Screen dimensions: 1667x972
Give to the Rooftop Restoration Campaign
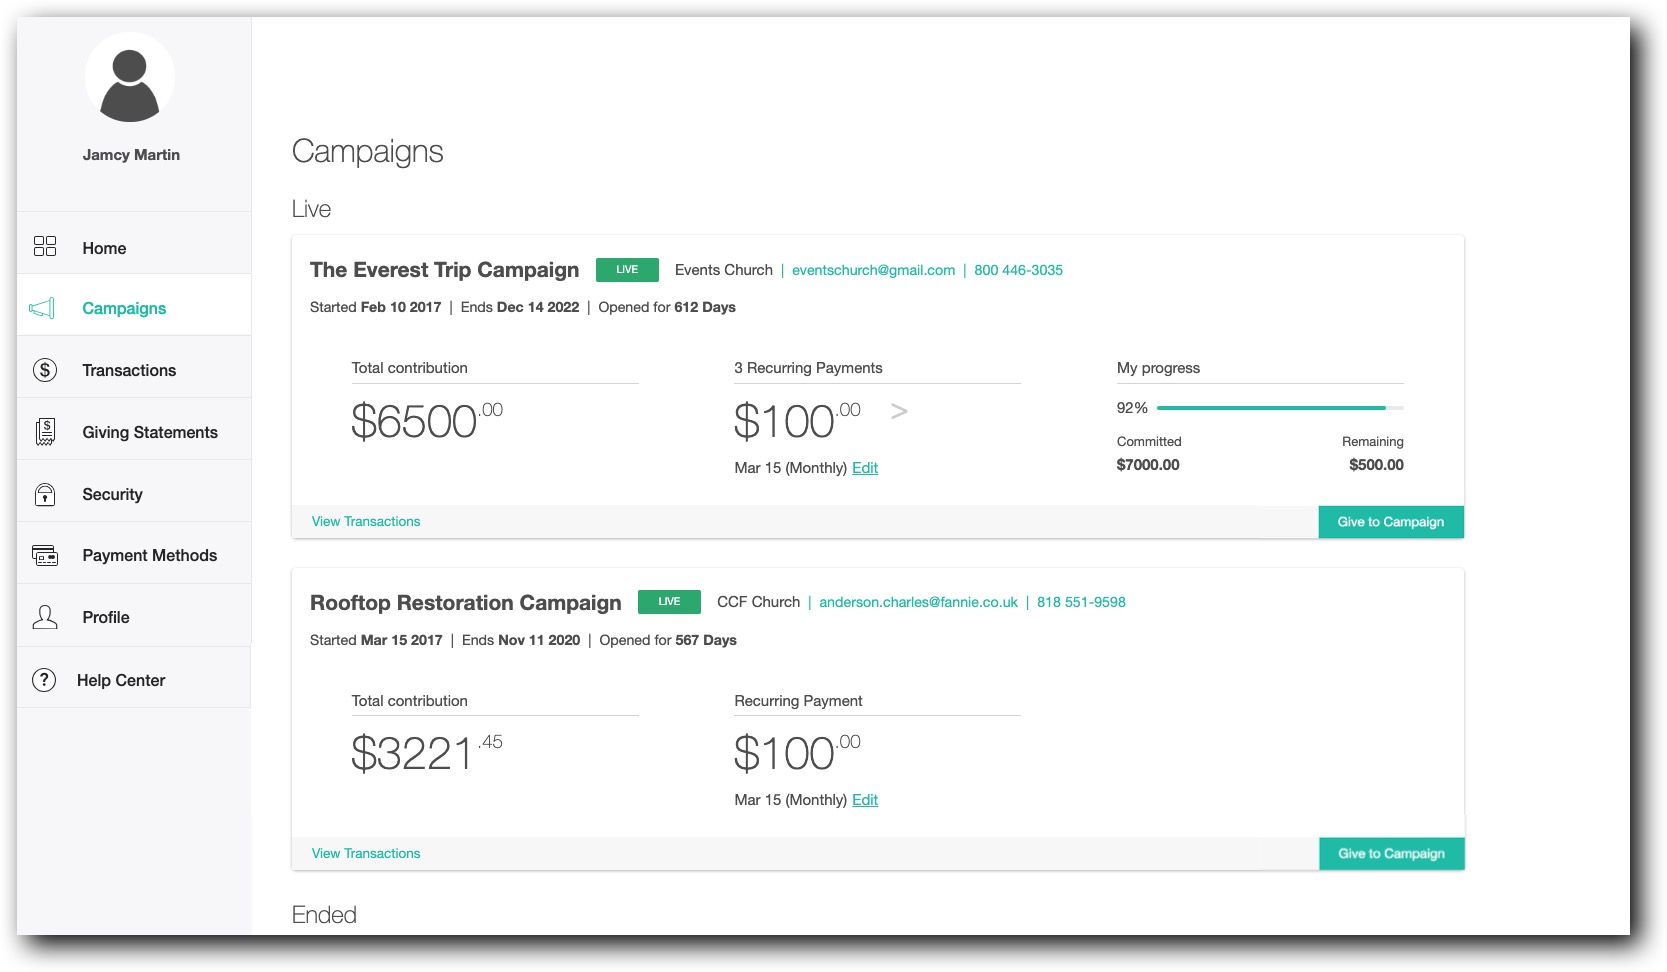coord(1390,854)
